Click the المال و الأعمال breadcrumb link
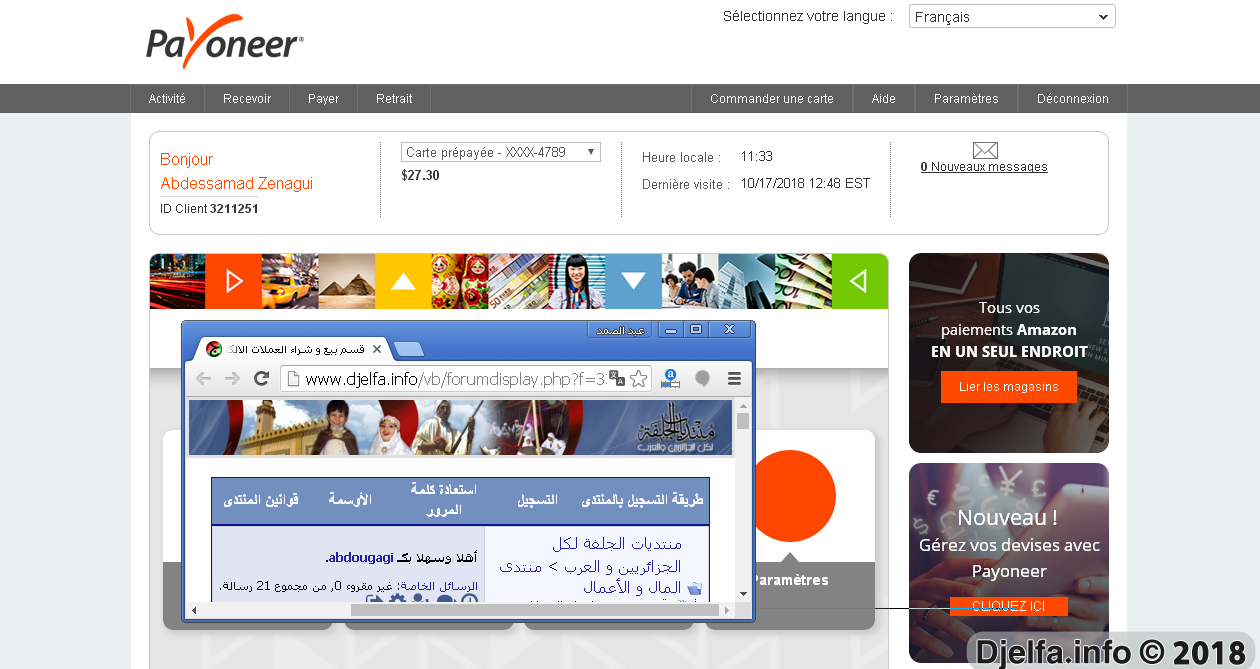The height and width of the screenshot is (669, 1260). [x=632, y=588]
